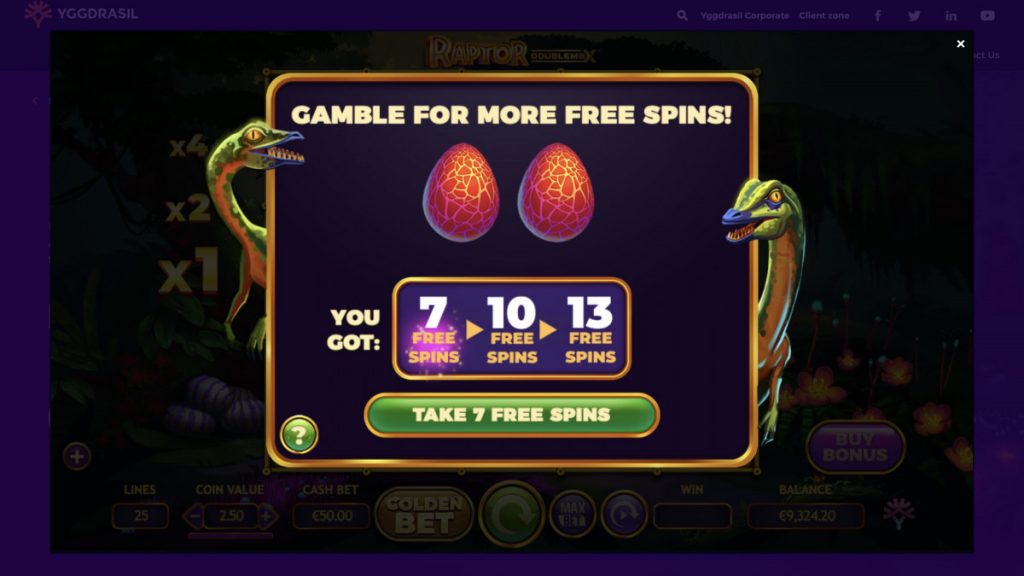The image size is (1024, 576).
Task: Open the Facebook social icon
Action: pos(878,16)
